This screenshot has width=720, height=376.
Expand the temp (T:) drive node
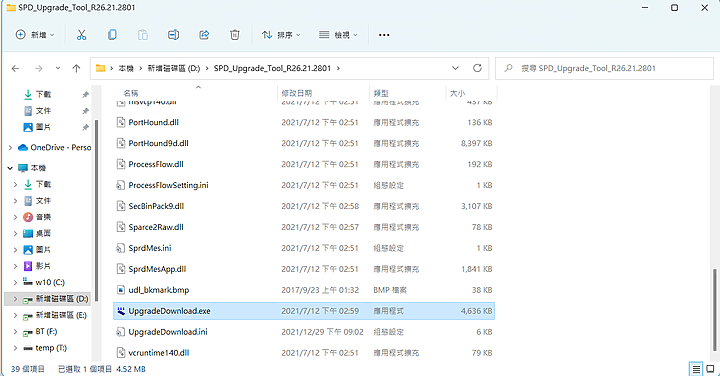[15, 348]
